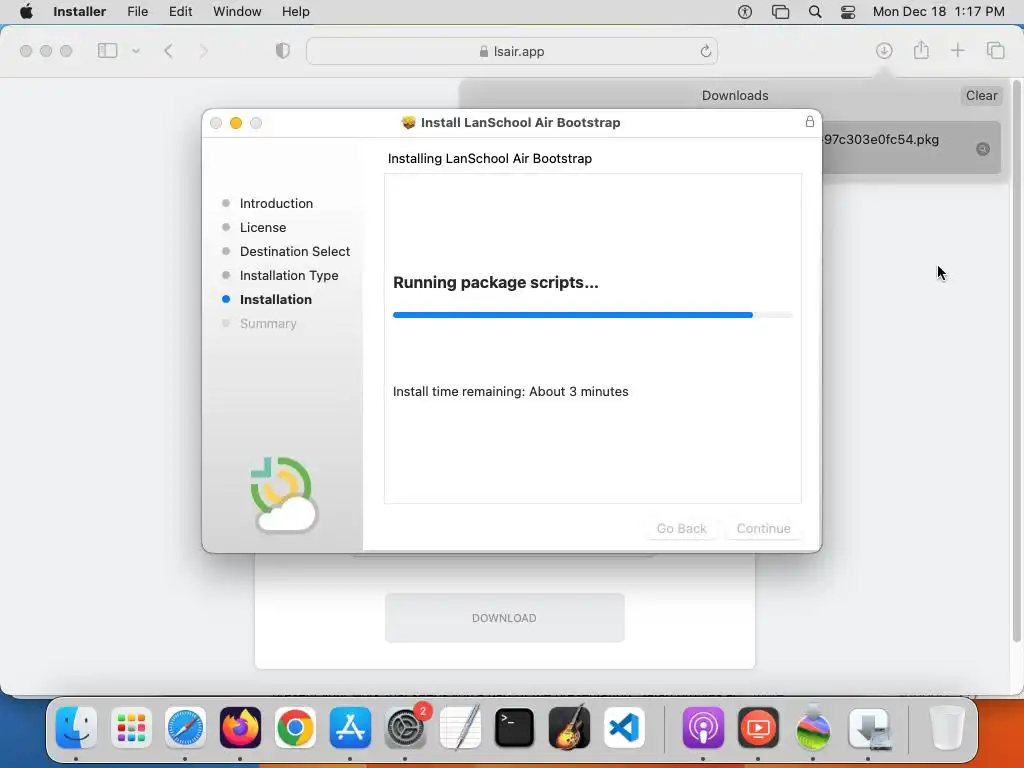Open the Window menu

tap(237, 12)
